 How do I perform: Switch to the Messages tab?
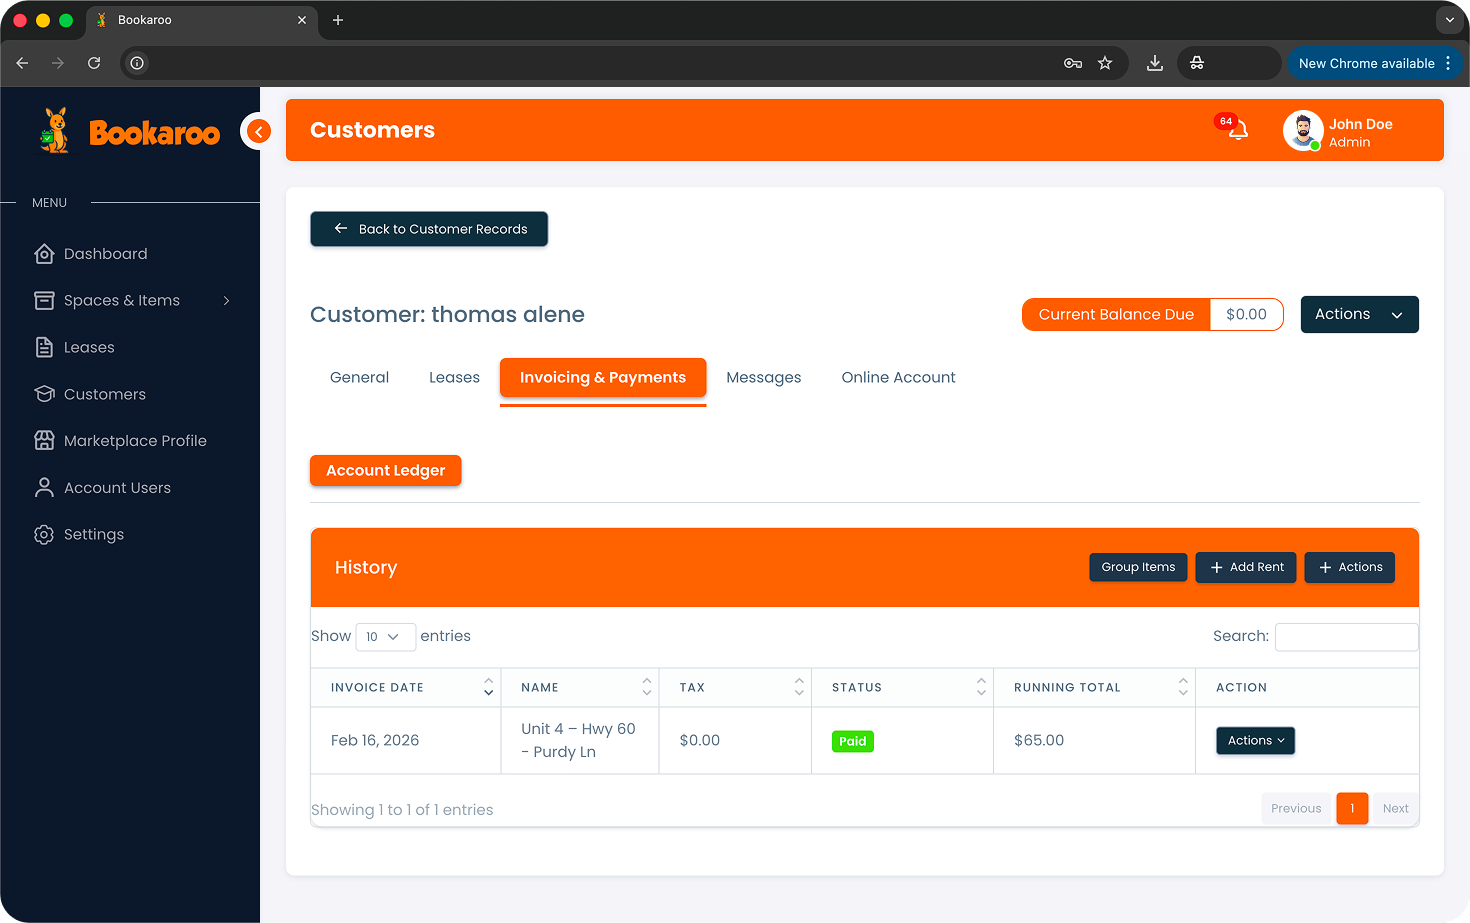pyautogui.click(x=763, y=378)
